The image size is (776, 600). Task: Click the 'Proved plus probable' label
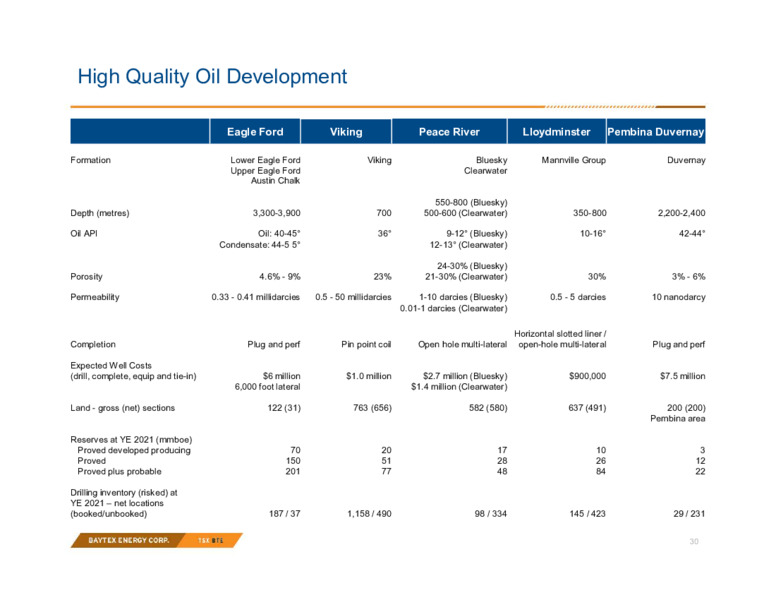[119, 471]
